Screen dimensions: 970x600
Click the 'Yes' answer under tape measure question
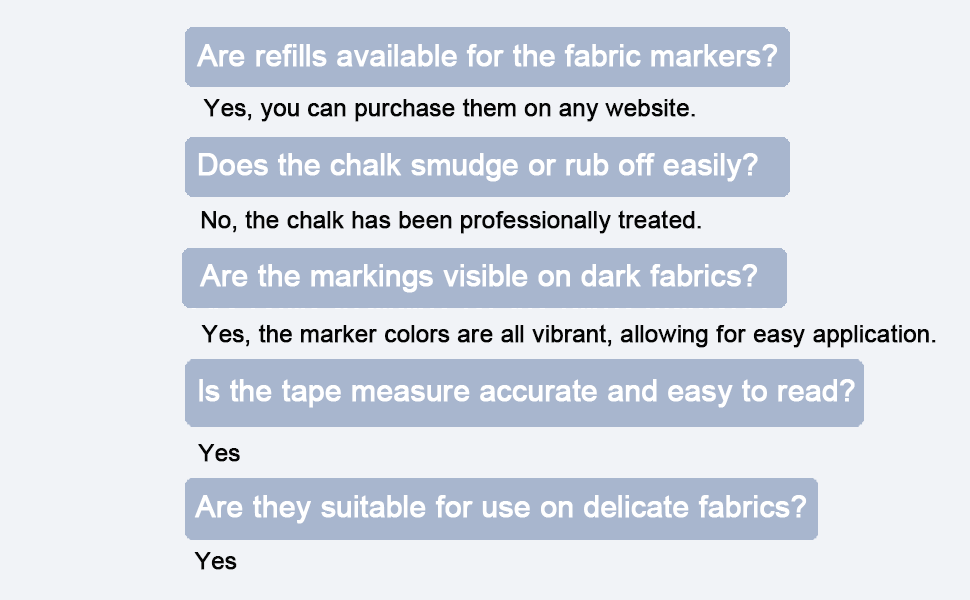coord(219,453)
